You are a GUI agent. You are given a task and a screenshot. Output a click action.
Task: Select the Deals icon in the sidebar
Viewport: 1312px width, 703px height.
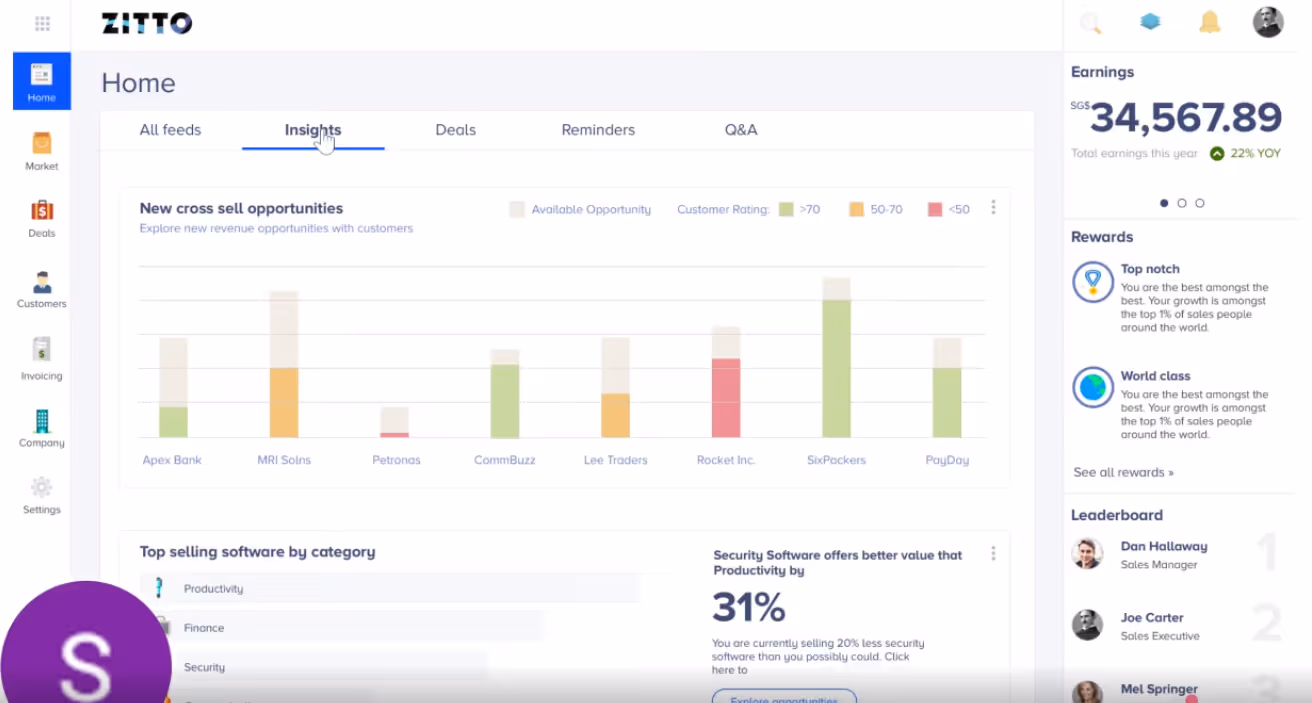pos(41,218)
